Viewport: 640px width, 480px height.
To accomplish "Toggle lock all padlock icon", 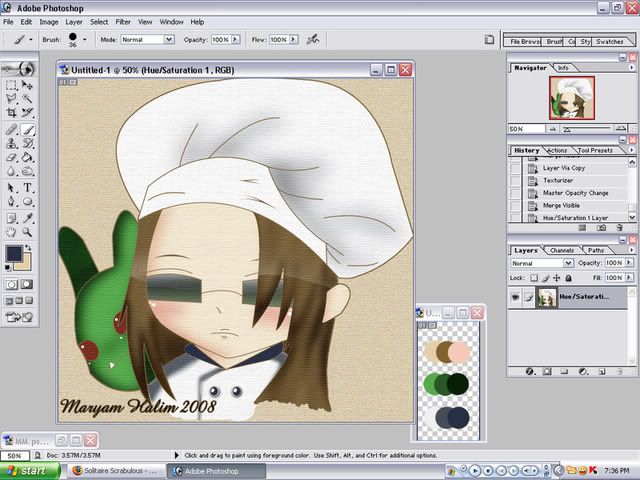I will click(x=568, y=278).
